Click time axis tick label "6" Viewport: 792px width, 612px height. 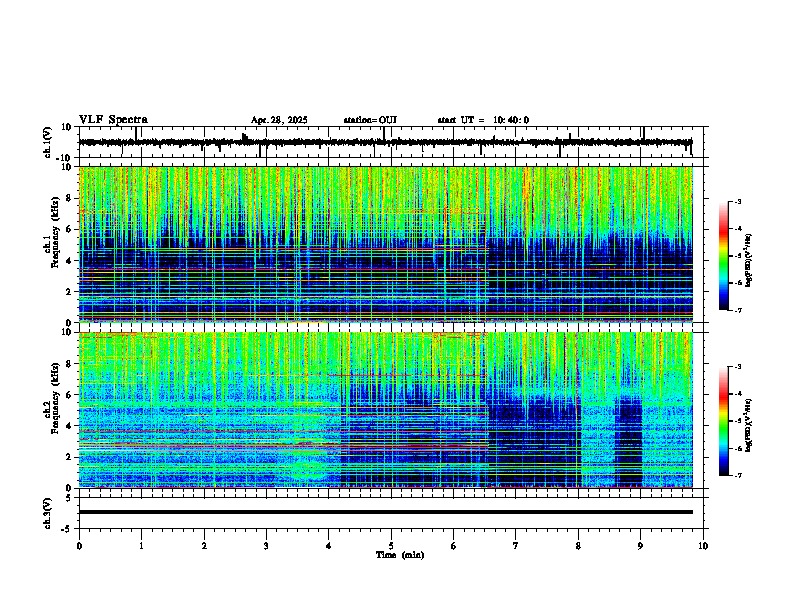coord(454,546)
